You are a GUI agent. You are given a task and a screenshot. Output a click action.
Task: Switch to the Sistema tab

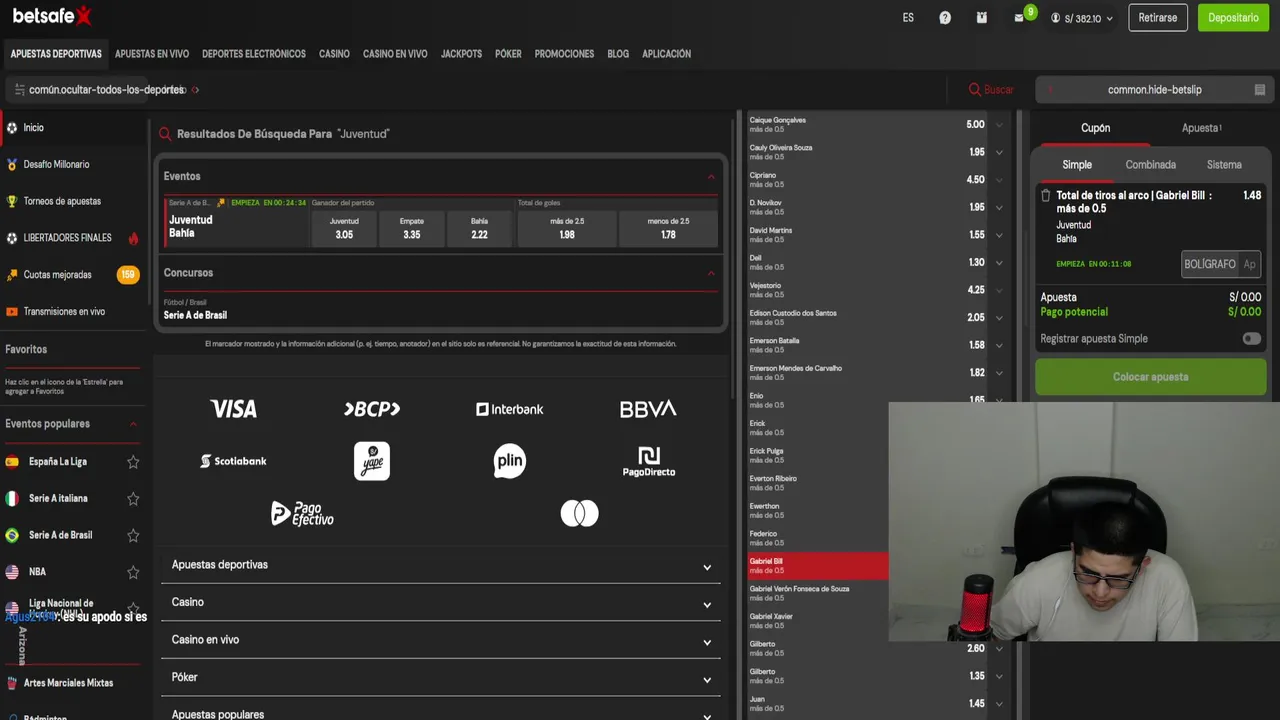pyautogui.click(x=1224, y=165)
